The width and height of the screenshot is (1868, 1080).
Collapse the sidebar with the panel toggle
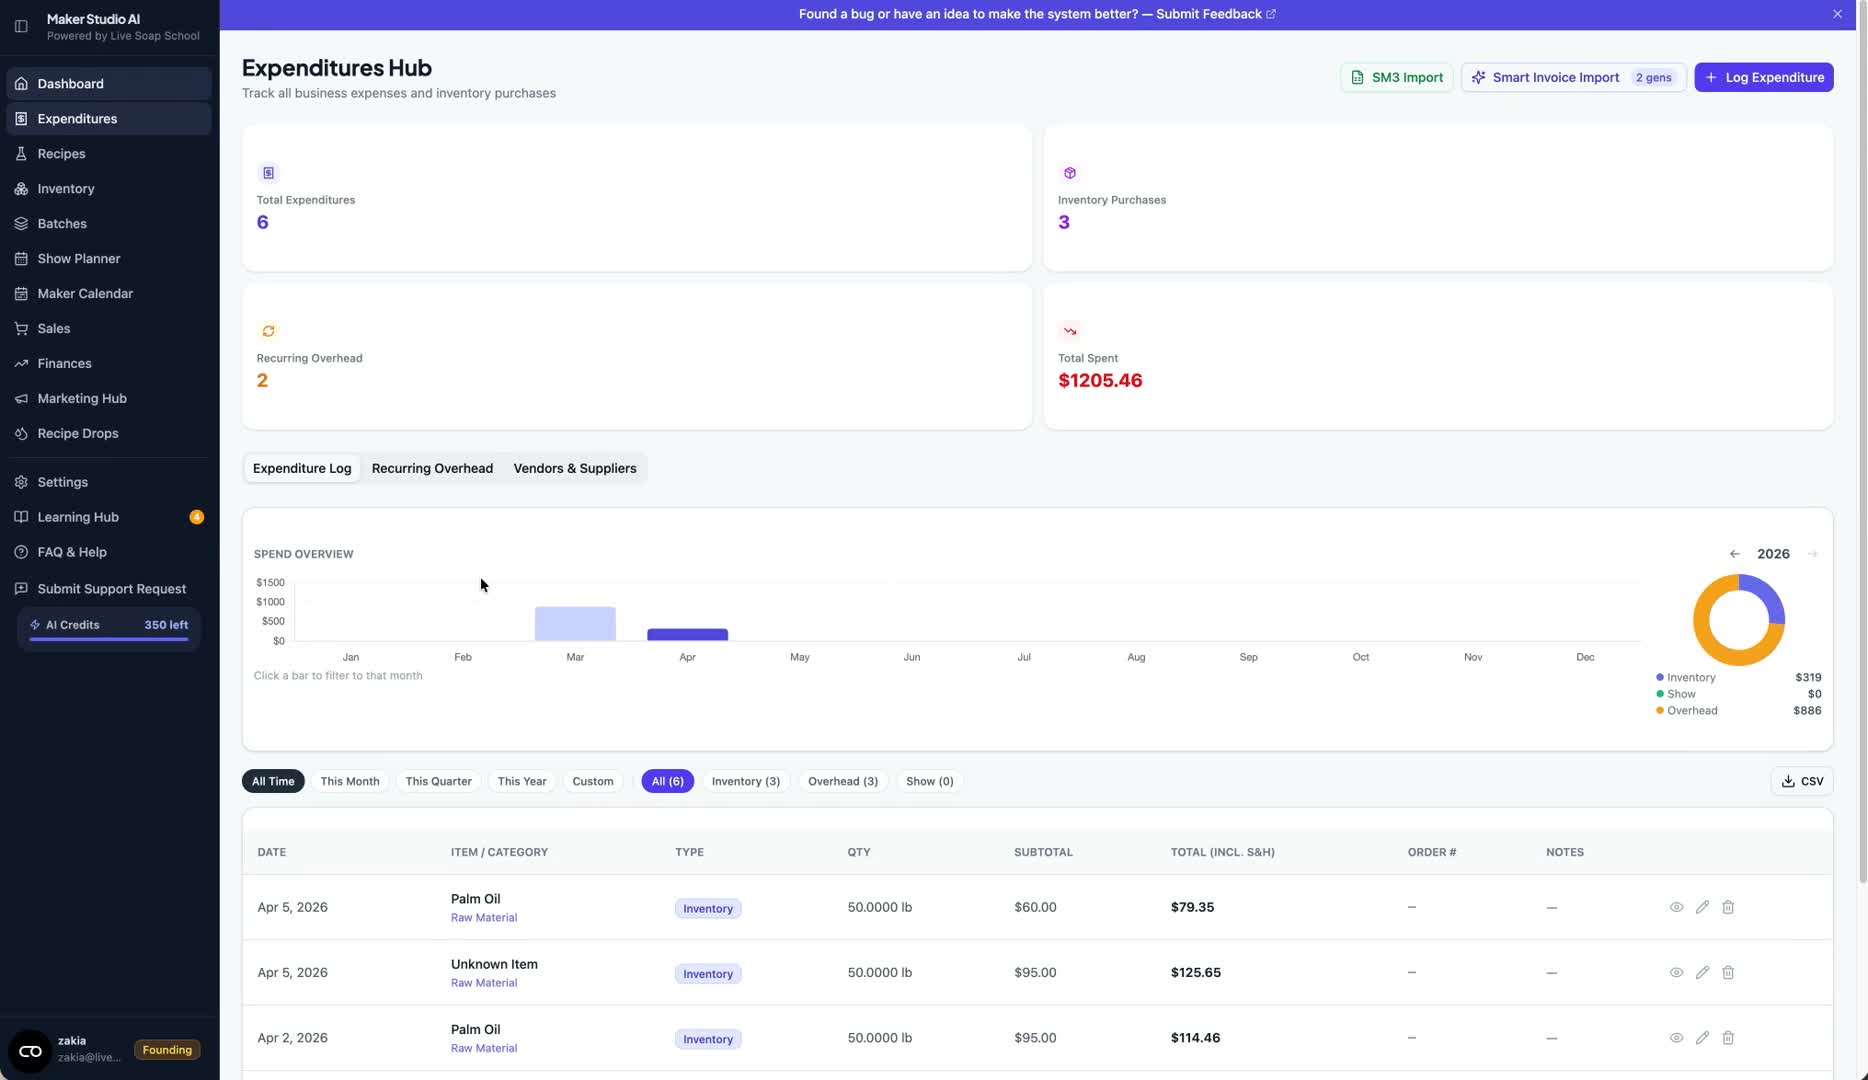21,25
